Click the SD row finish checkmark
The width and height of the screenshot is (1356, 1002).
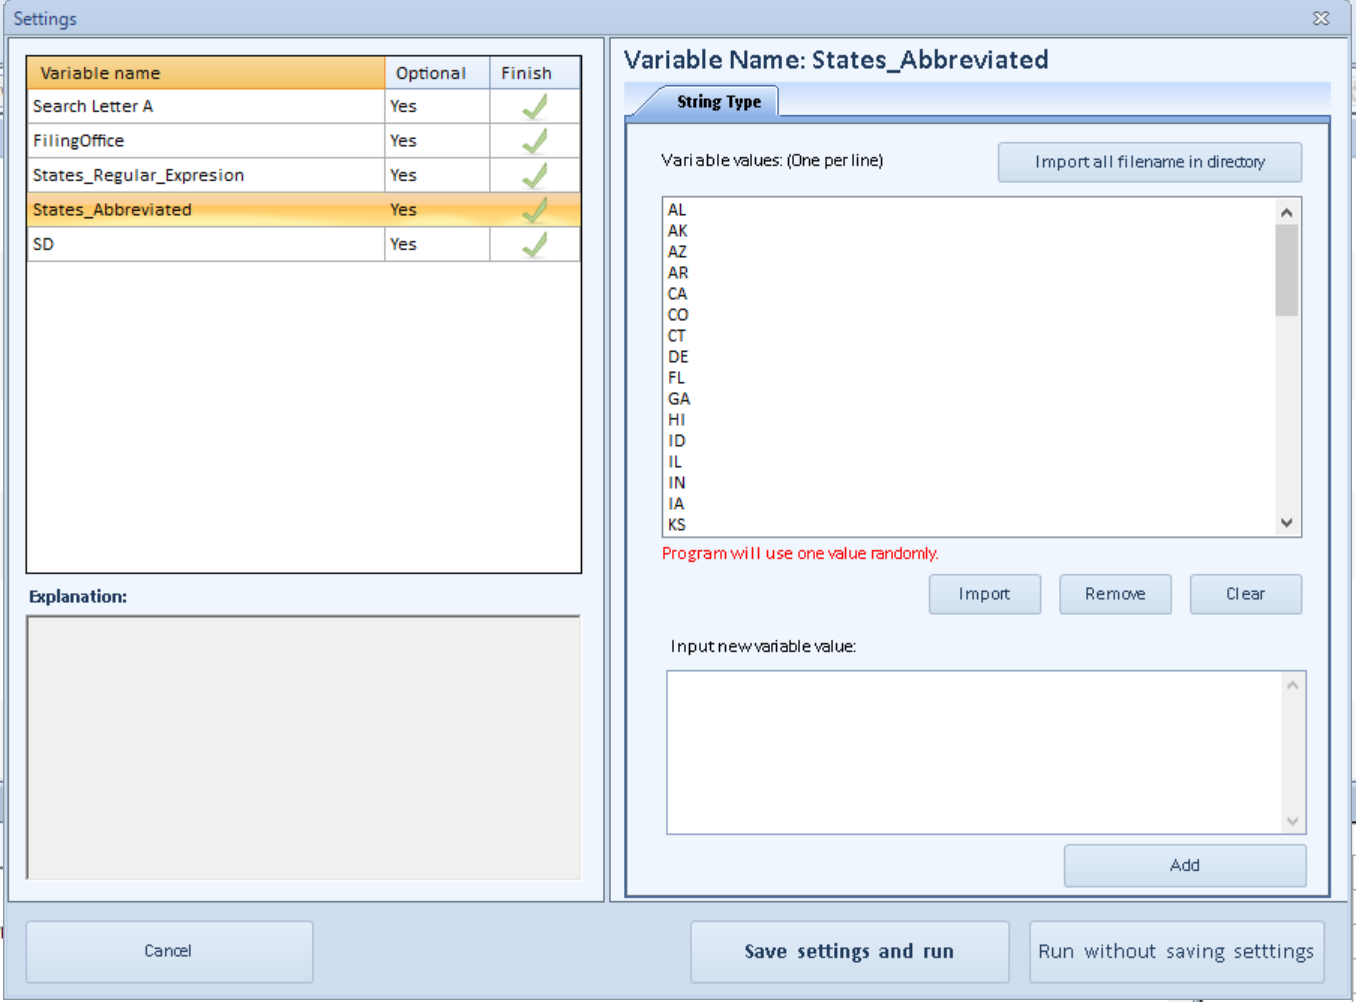pos(535,245)
